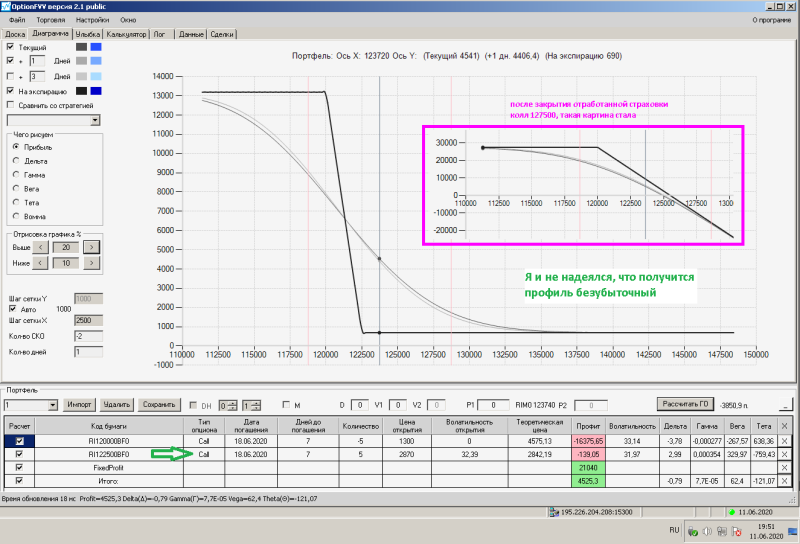Open the Окно menu
The height and width of the screenshot is (544, 800).
click(128, 20)
